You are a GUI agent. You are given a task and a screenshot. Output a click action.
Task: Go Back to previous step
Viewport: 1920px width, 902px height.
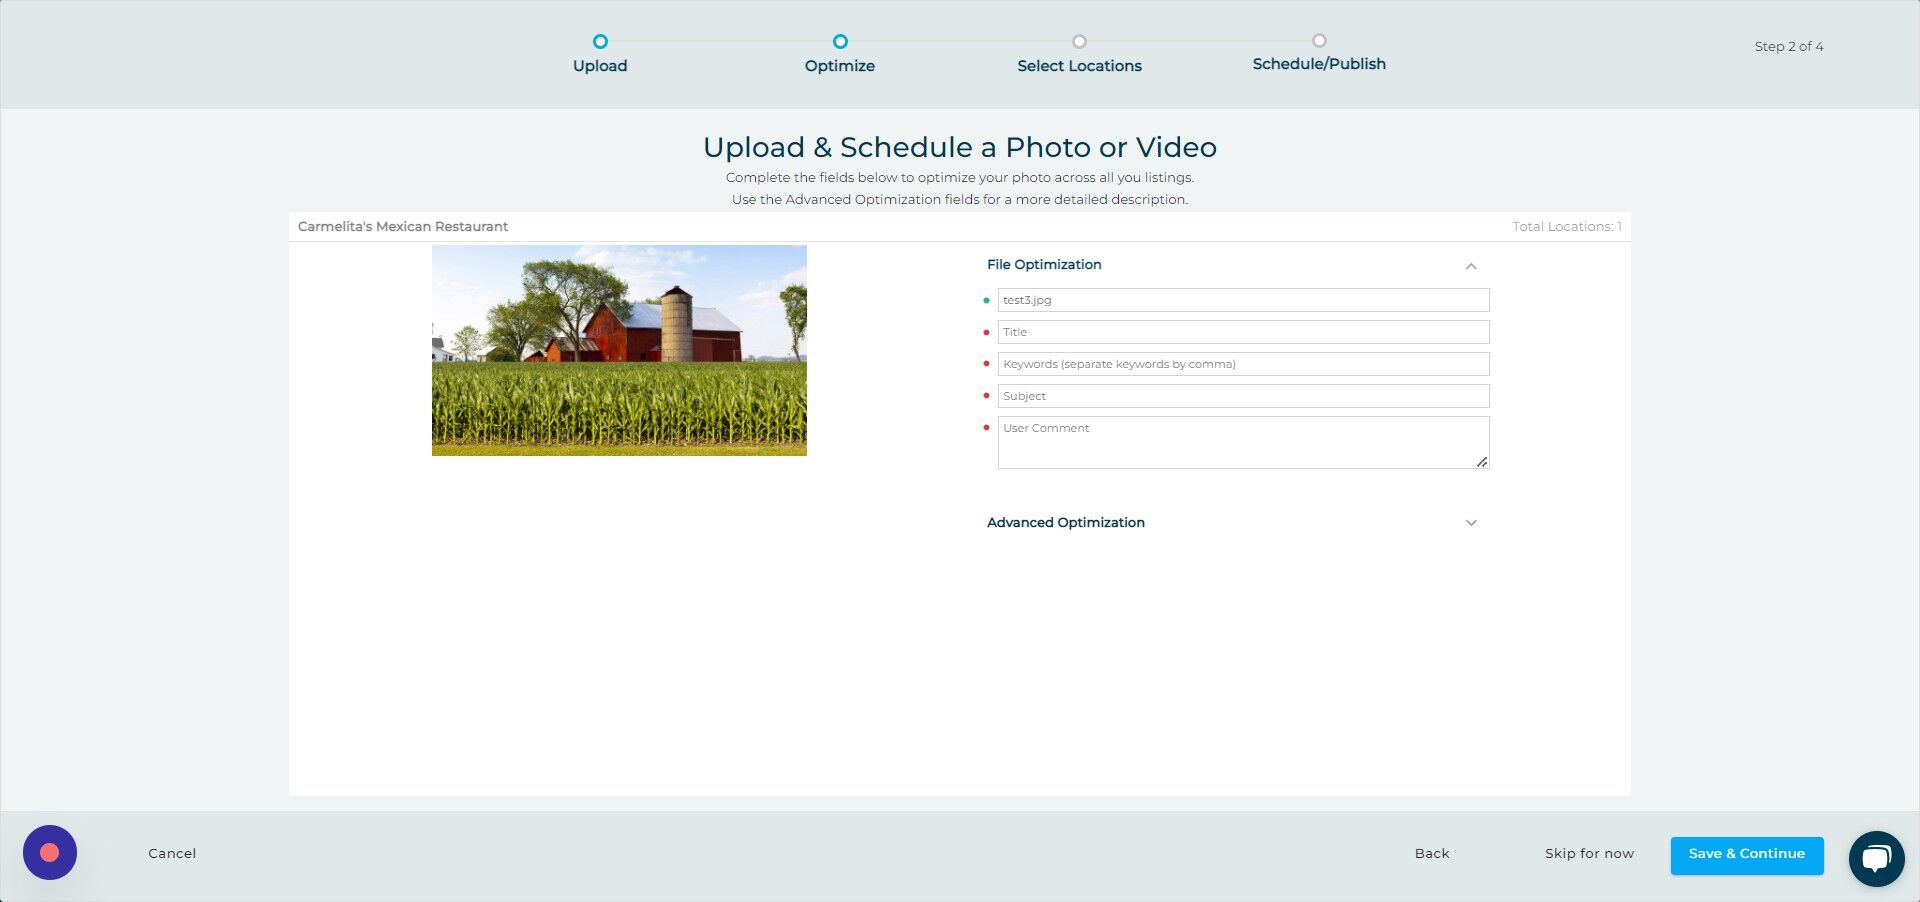(1432, 854)
